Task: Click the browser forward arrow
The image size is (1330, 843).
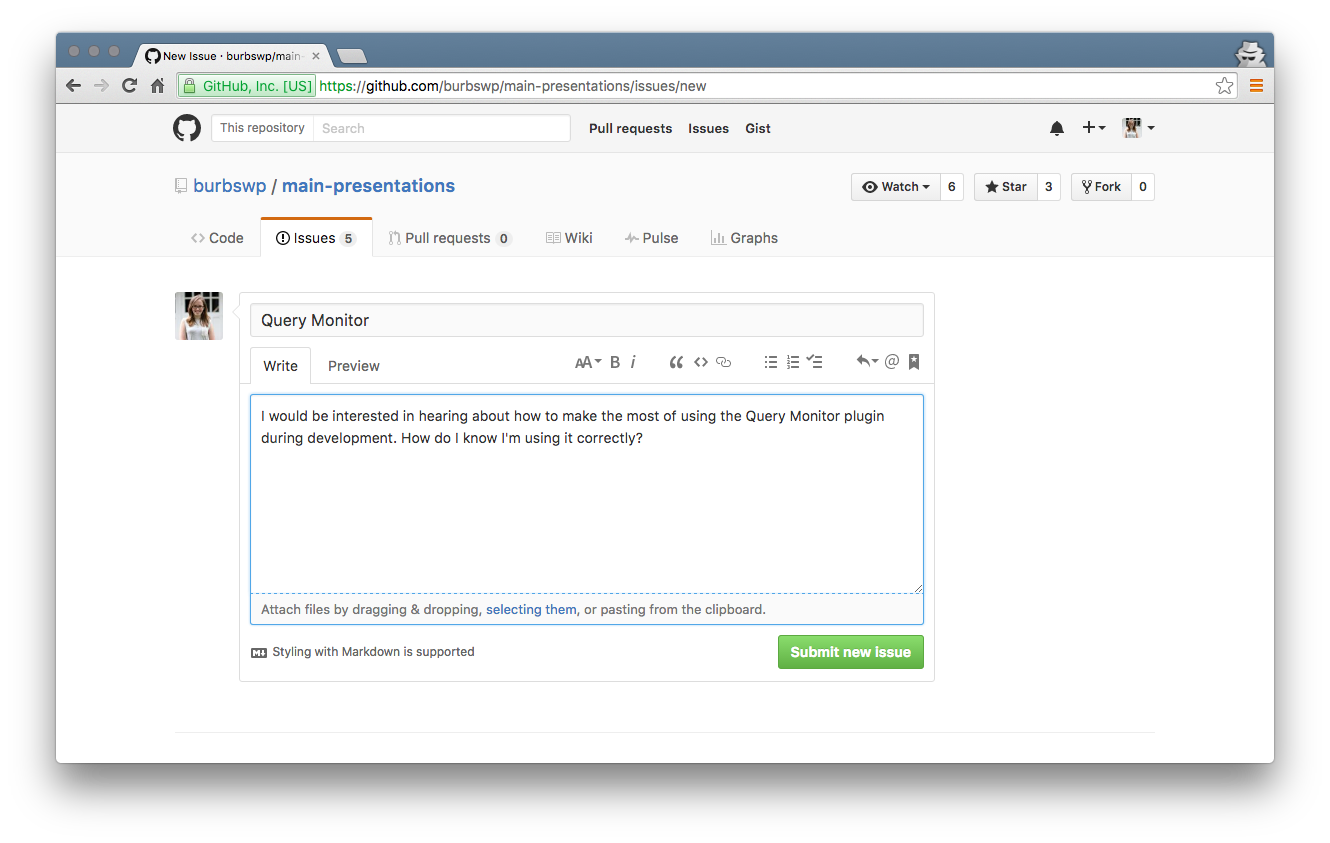Action: 101,86
